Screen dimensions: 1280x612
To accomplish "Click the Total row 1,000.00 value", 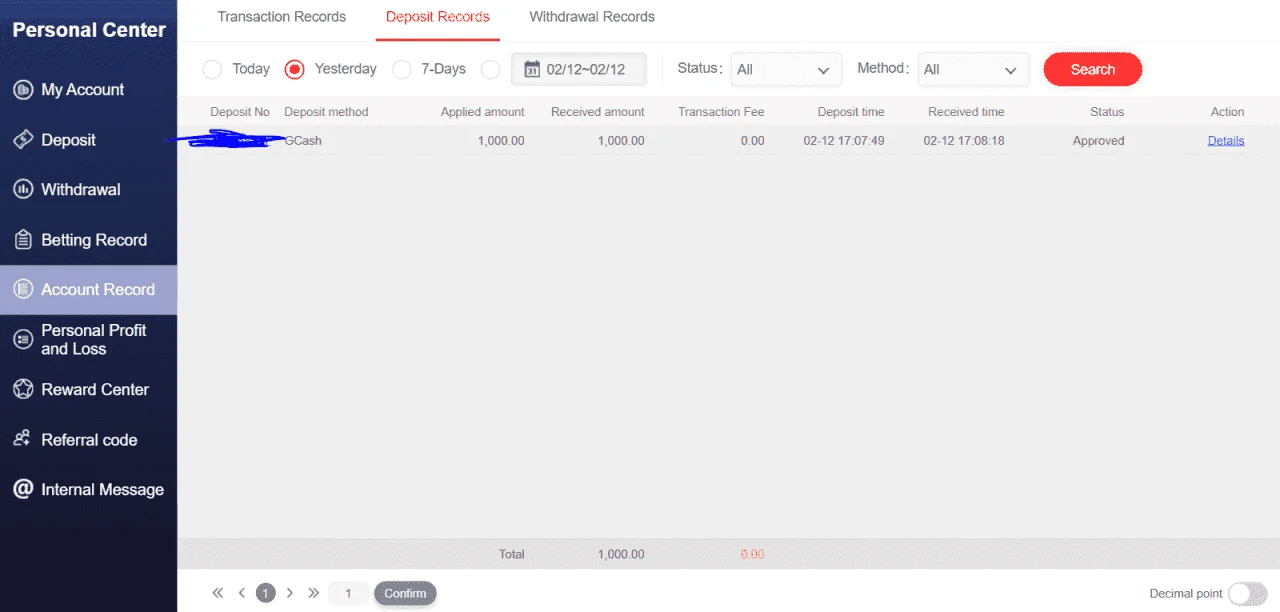I will [x=621, y=554].
